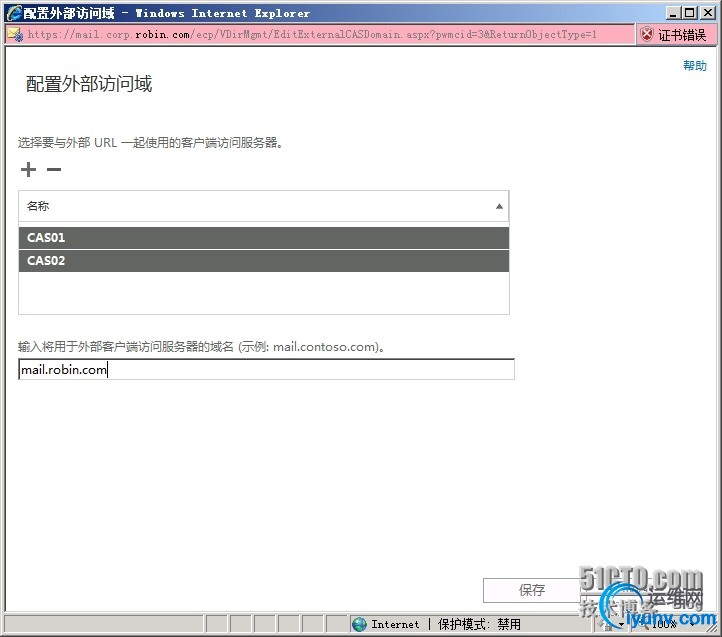Click the certificate error shield icon
722x637 pixels.
[647, 34]
